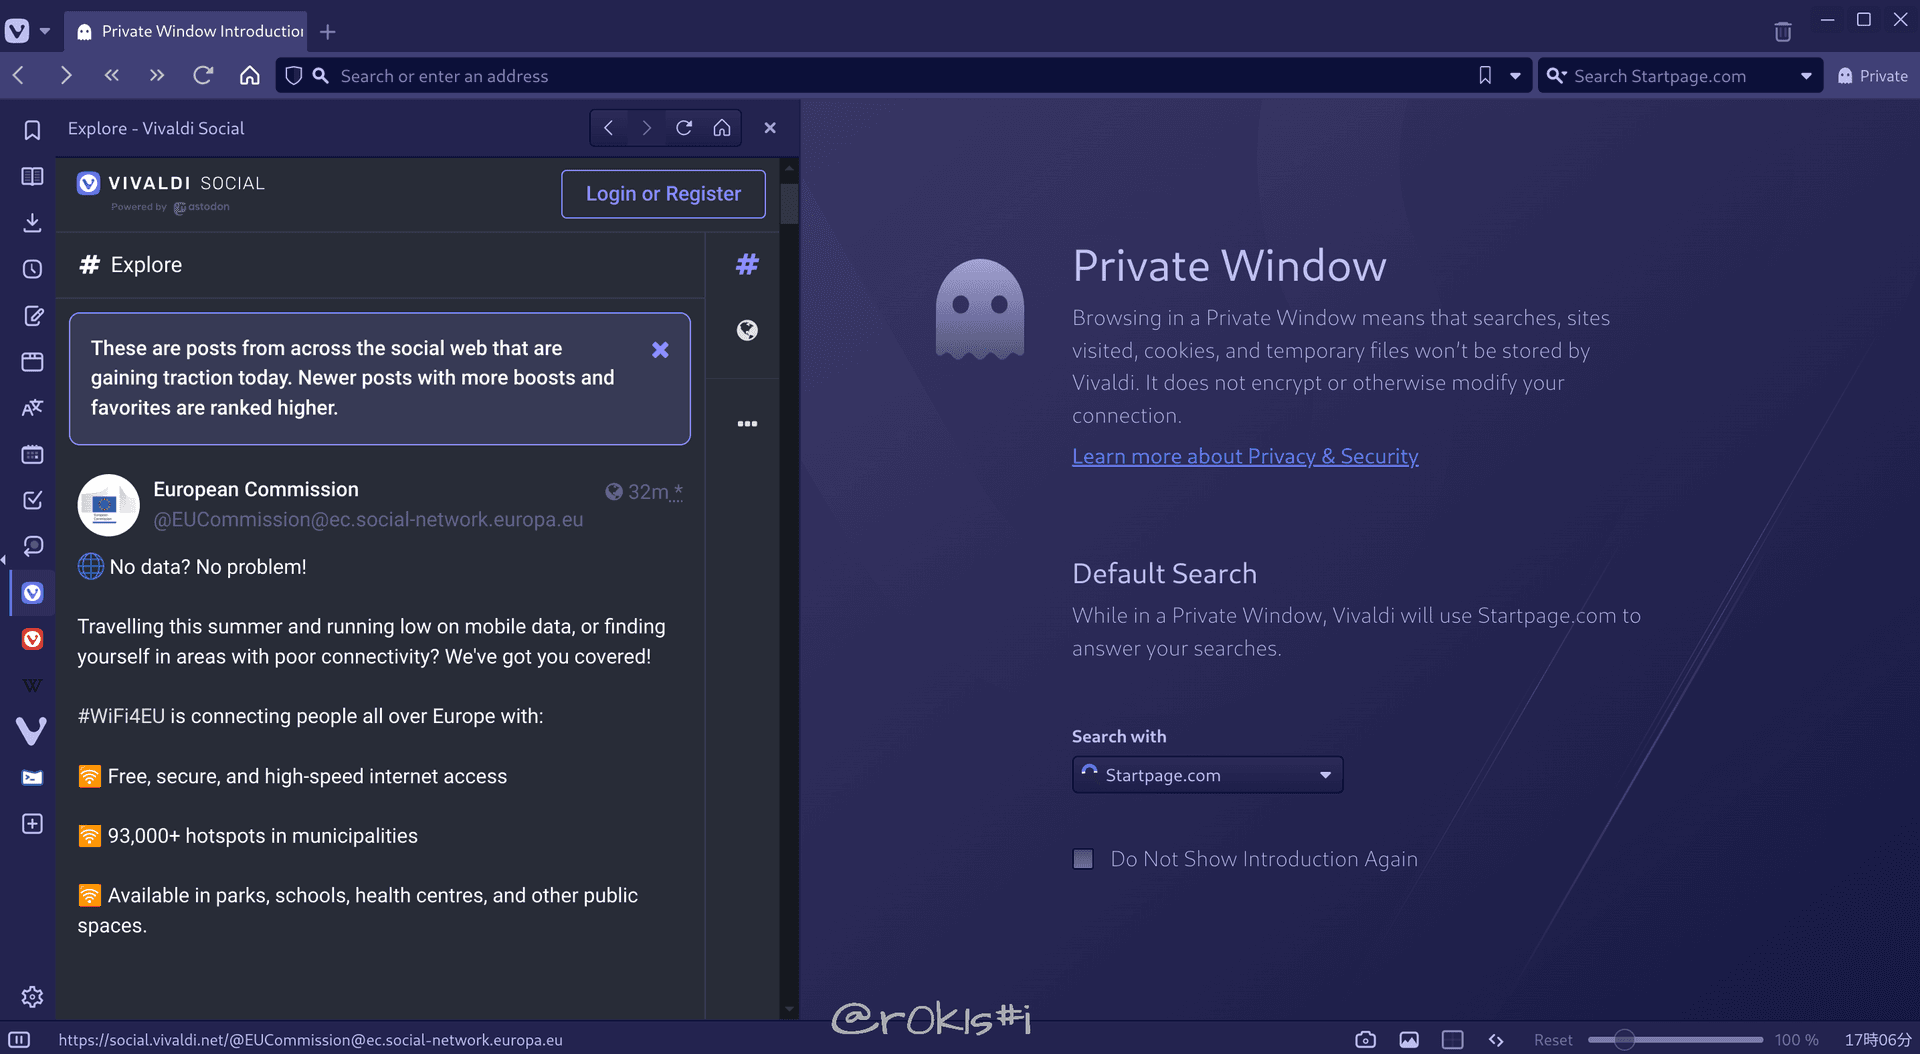Open the History panel
Screen dimensions: 1920x1054
coord(32,269)
